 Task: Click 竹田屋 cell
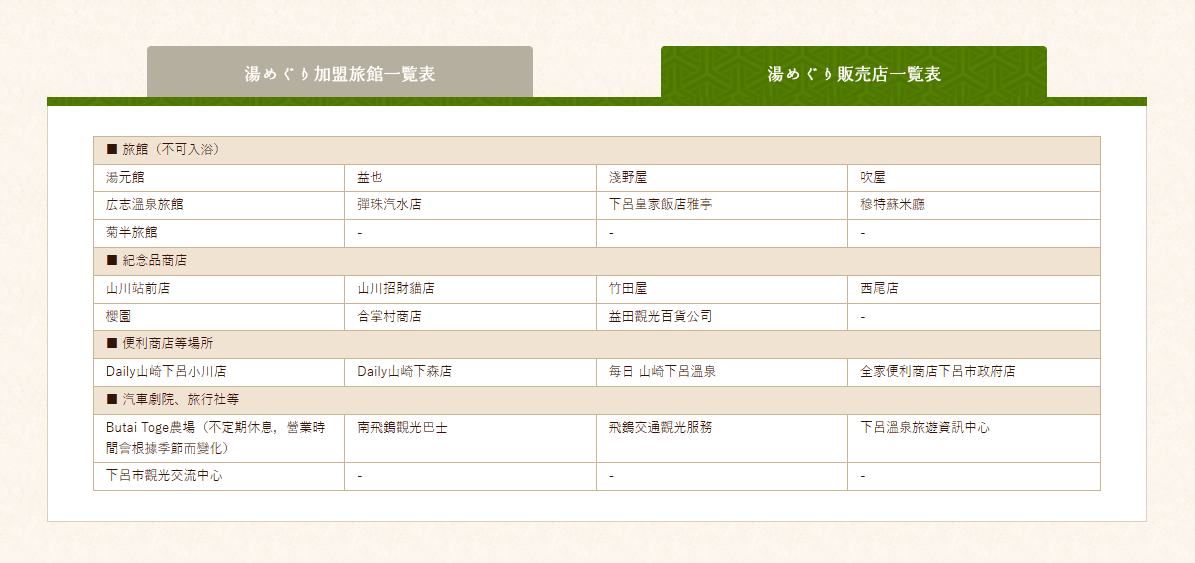[722, 289]
